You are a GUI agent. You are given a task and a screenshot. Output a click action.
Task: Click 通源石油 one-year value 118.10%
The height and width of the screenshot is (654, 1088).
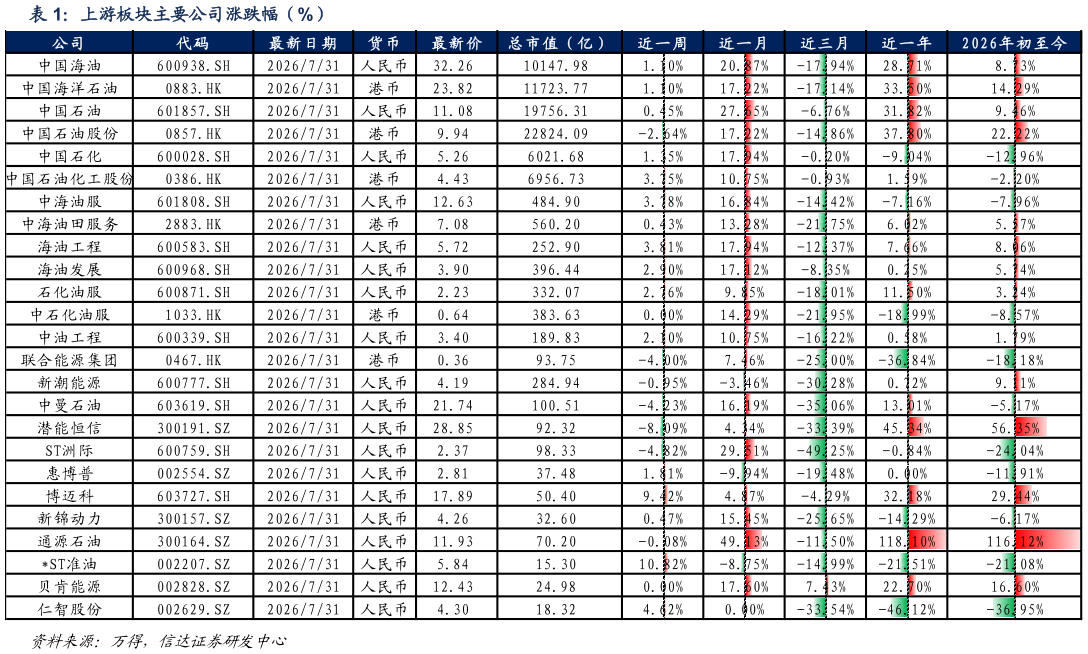point(906,542)
